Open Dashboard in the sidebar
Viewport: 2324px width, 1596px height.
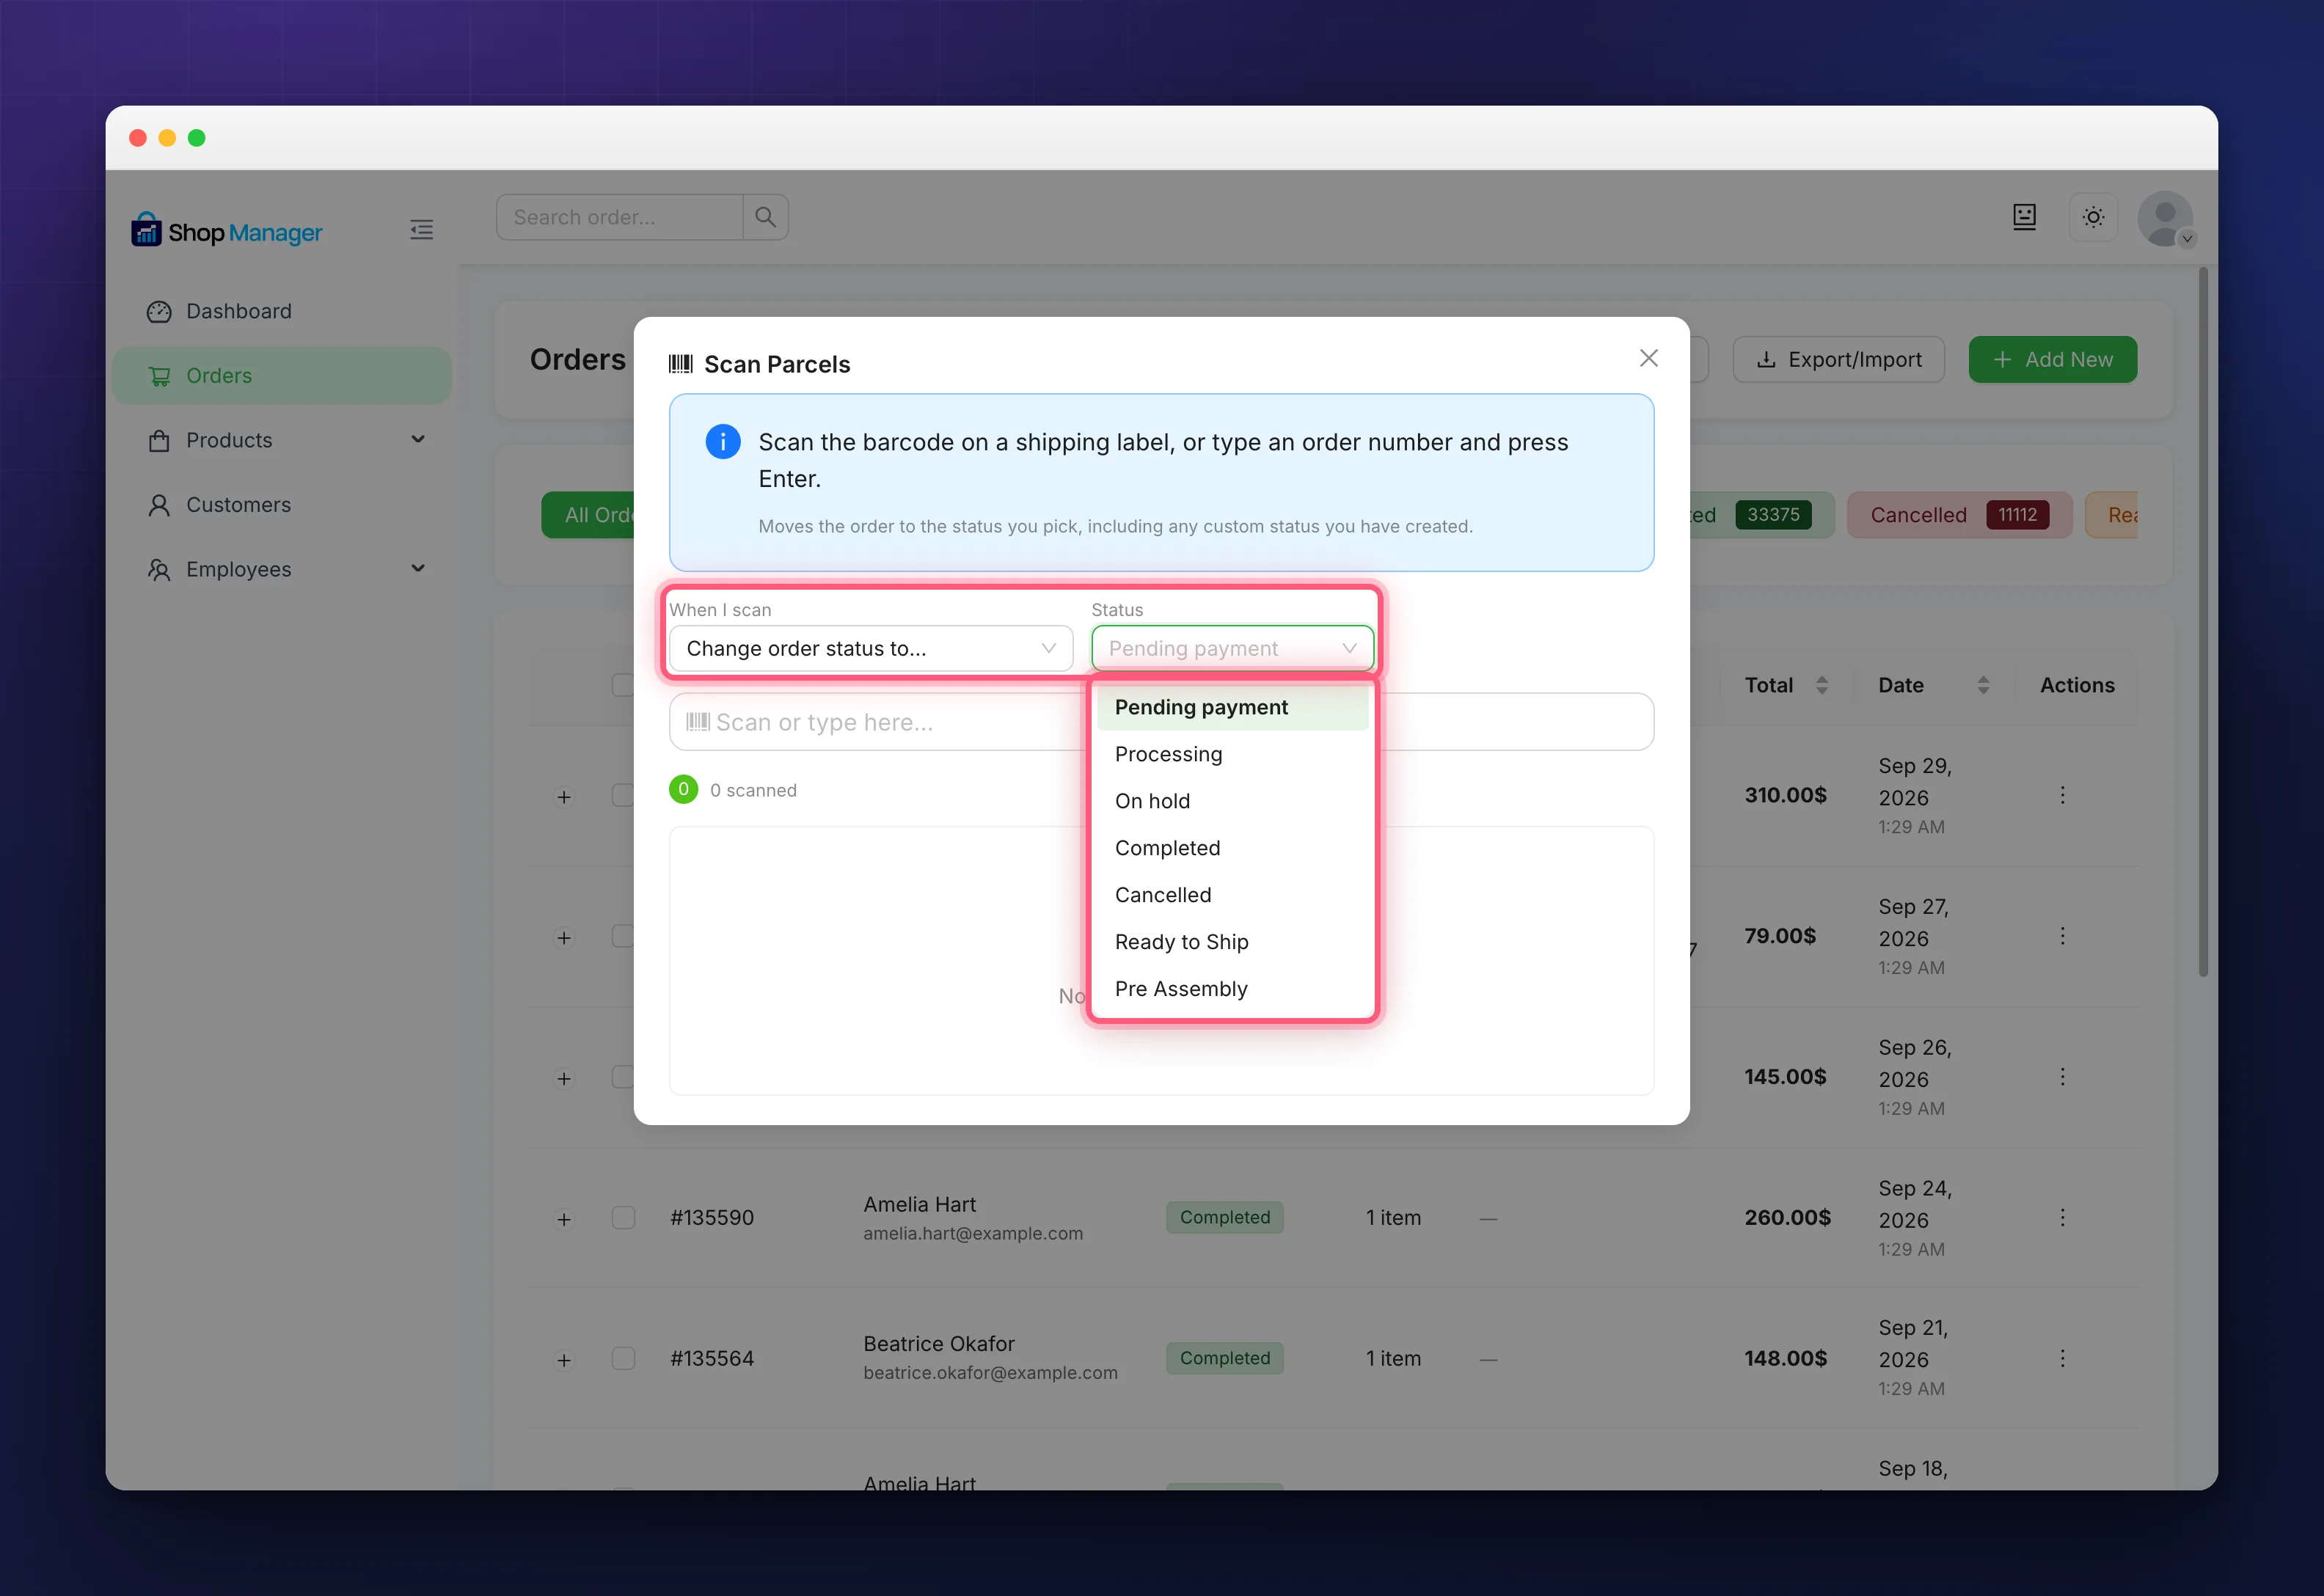coord(281,311)
